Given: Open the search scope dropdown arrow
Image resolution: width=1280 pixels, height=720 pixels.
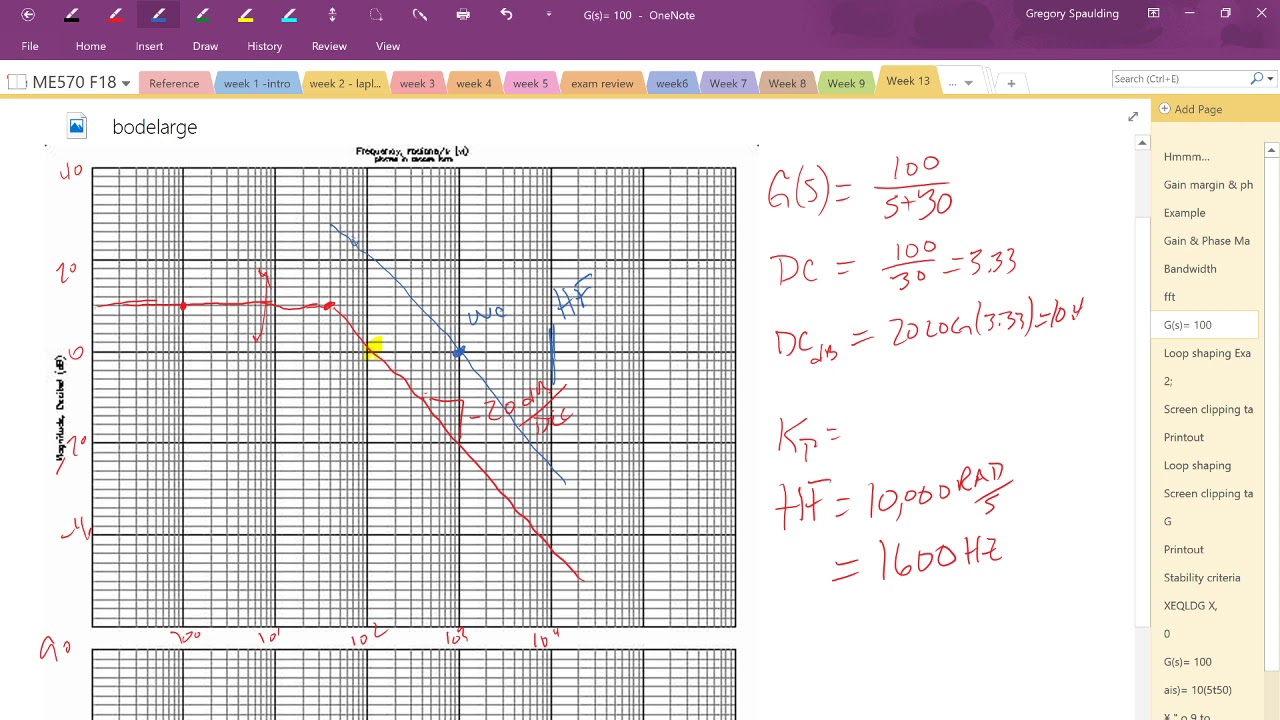Looking at the screenshot, I should (x=1271, y=79).
